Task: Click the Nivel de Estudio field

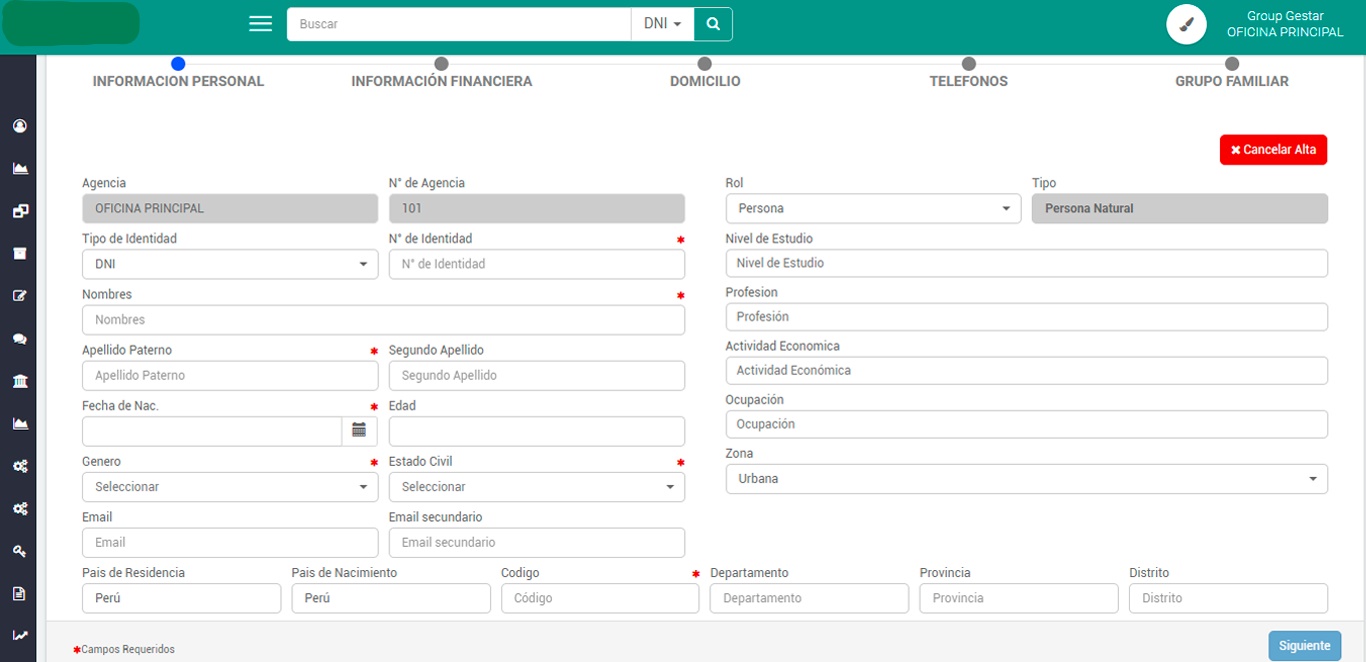Action: point(1027,263)
